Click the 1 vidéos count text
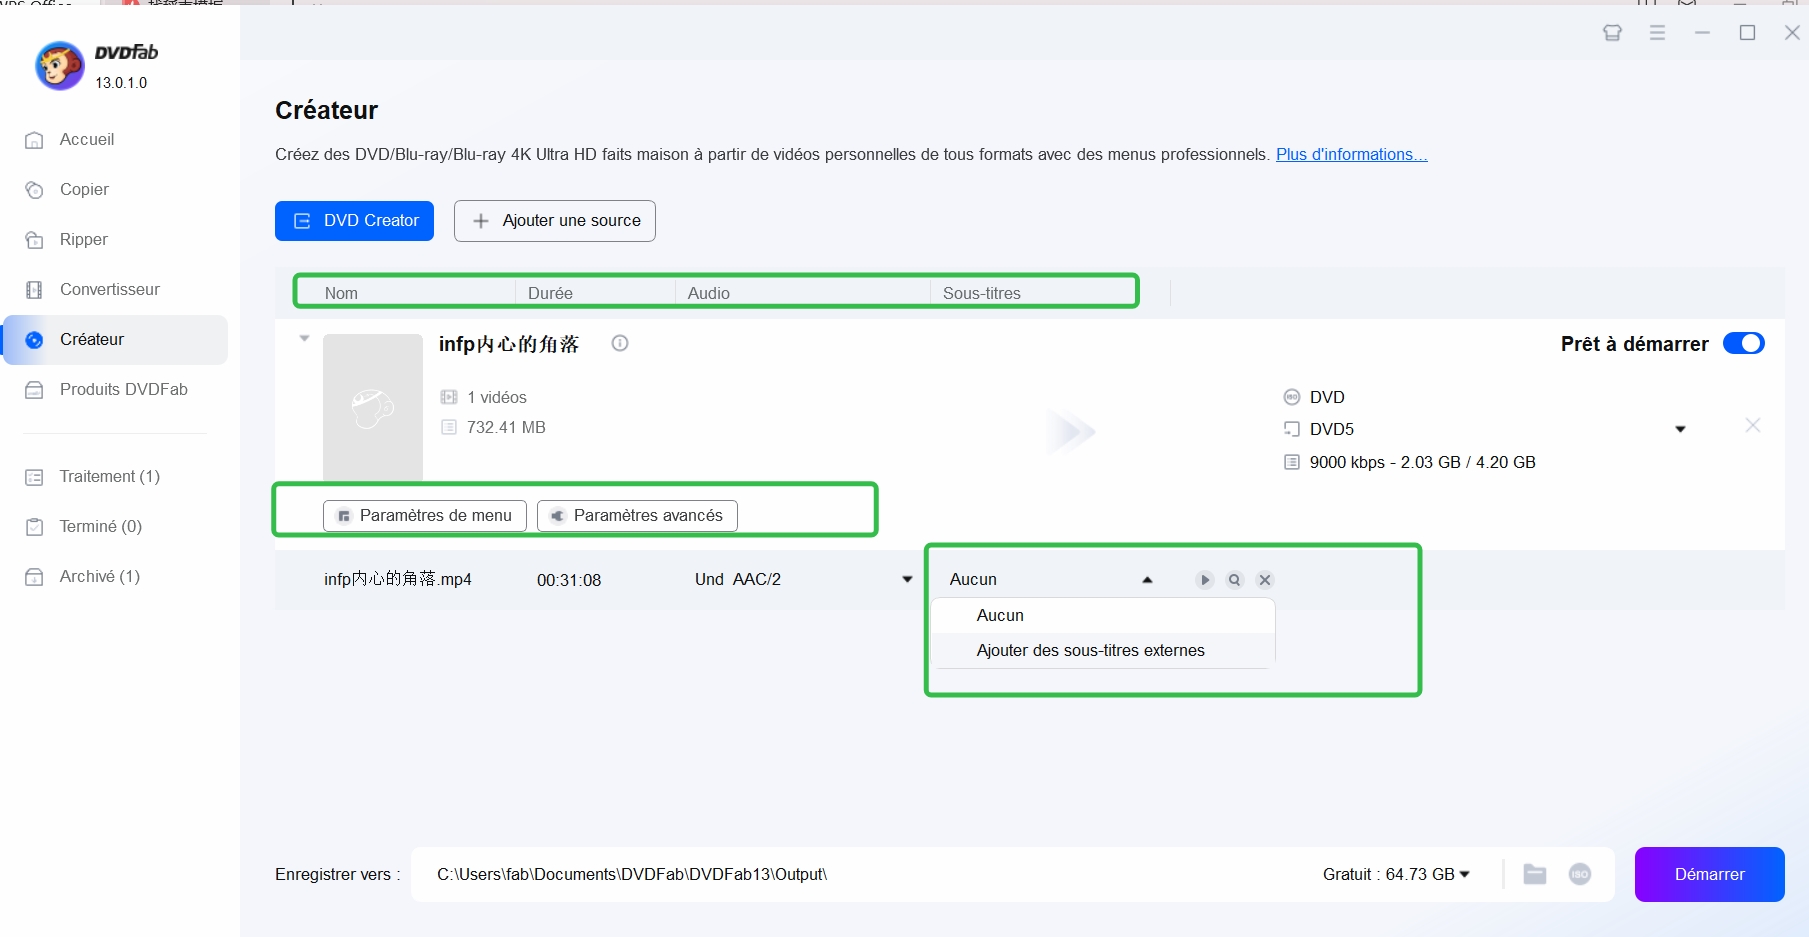 [x=496, y=398]
